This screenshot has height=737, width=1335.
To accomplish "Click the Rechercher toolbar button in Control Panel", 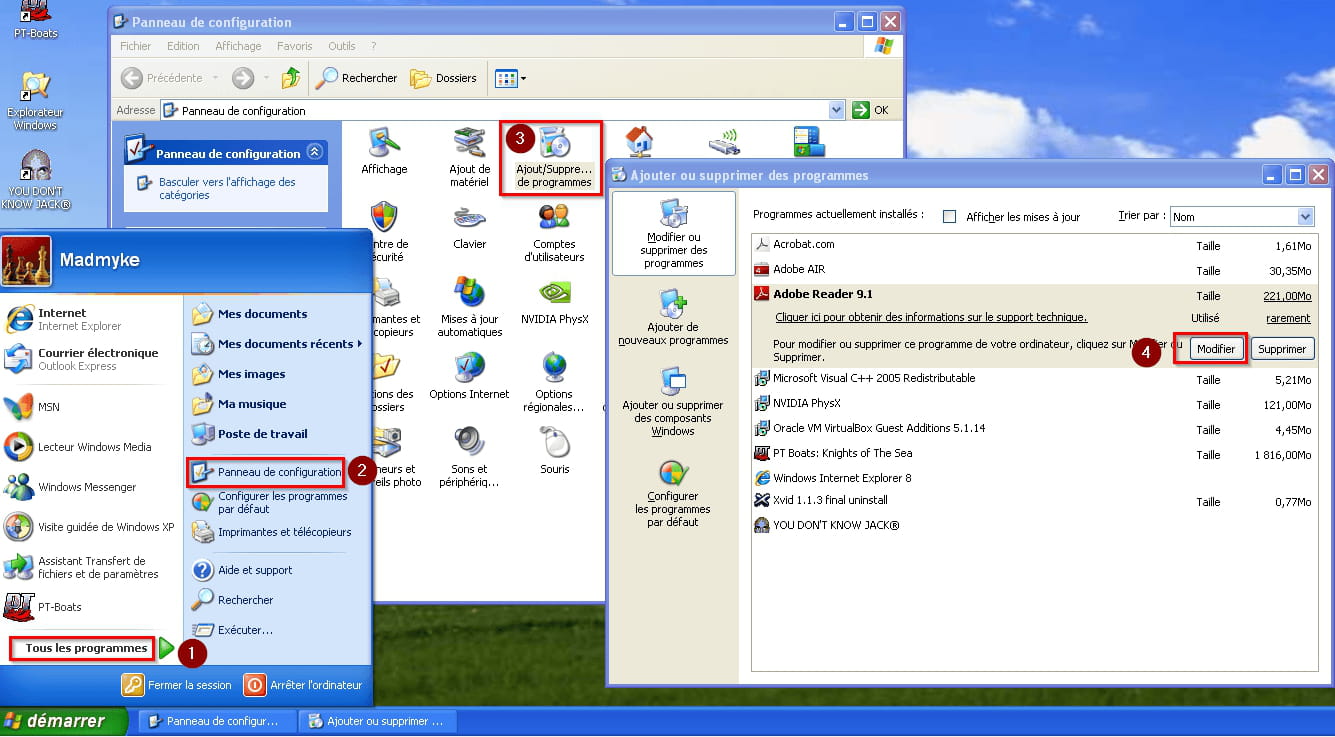I will pos(356,78).
